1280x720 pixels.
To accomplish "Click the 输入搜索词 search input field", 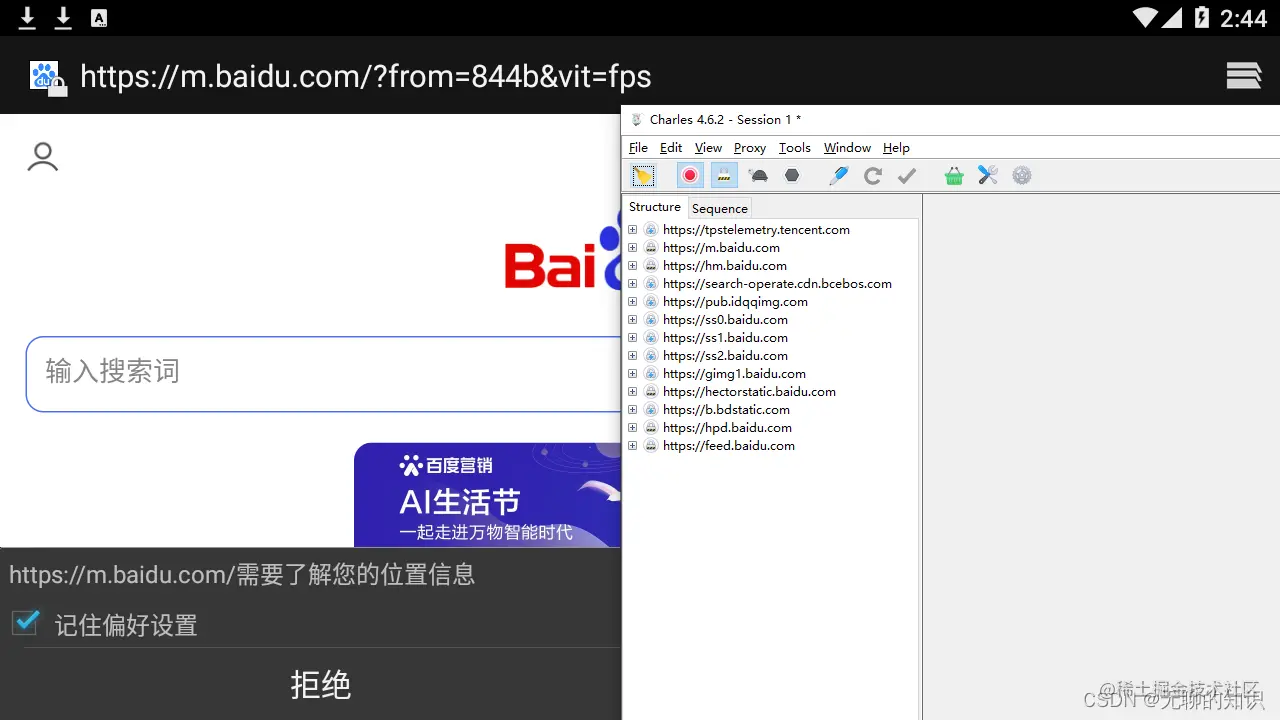I will 300,373.
